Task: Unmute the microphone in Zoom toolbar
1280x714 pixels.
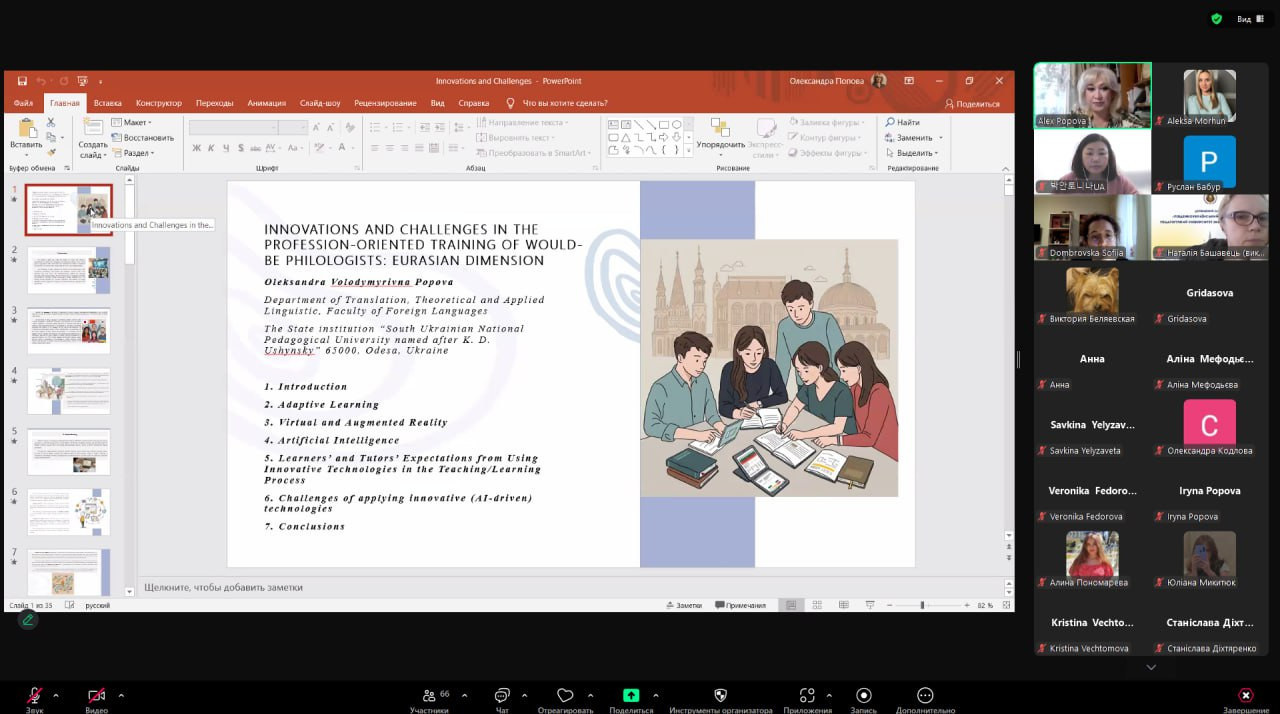Action: [35, 696]
